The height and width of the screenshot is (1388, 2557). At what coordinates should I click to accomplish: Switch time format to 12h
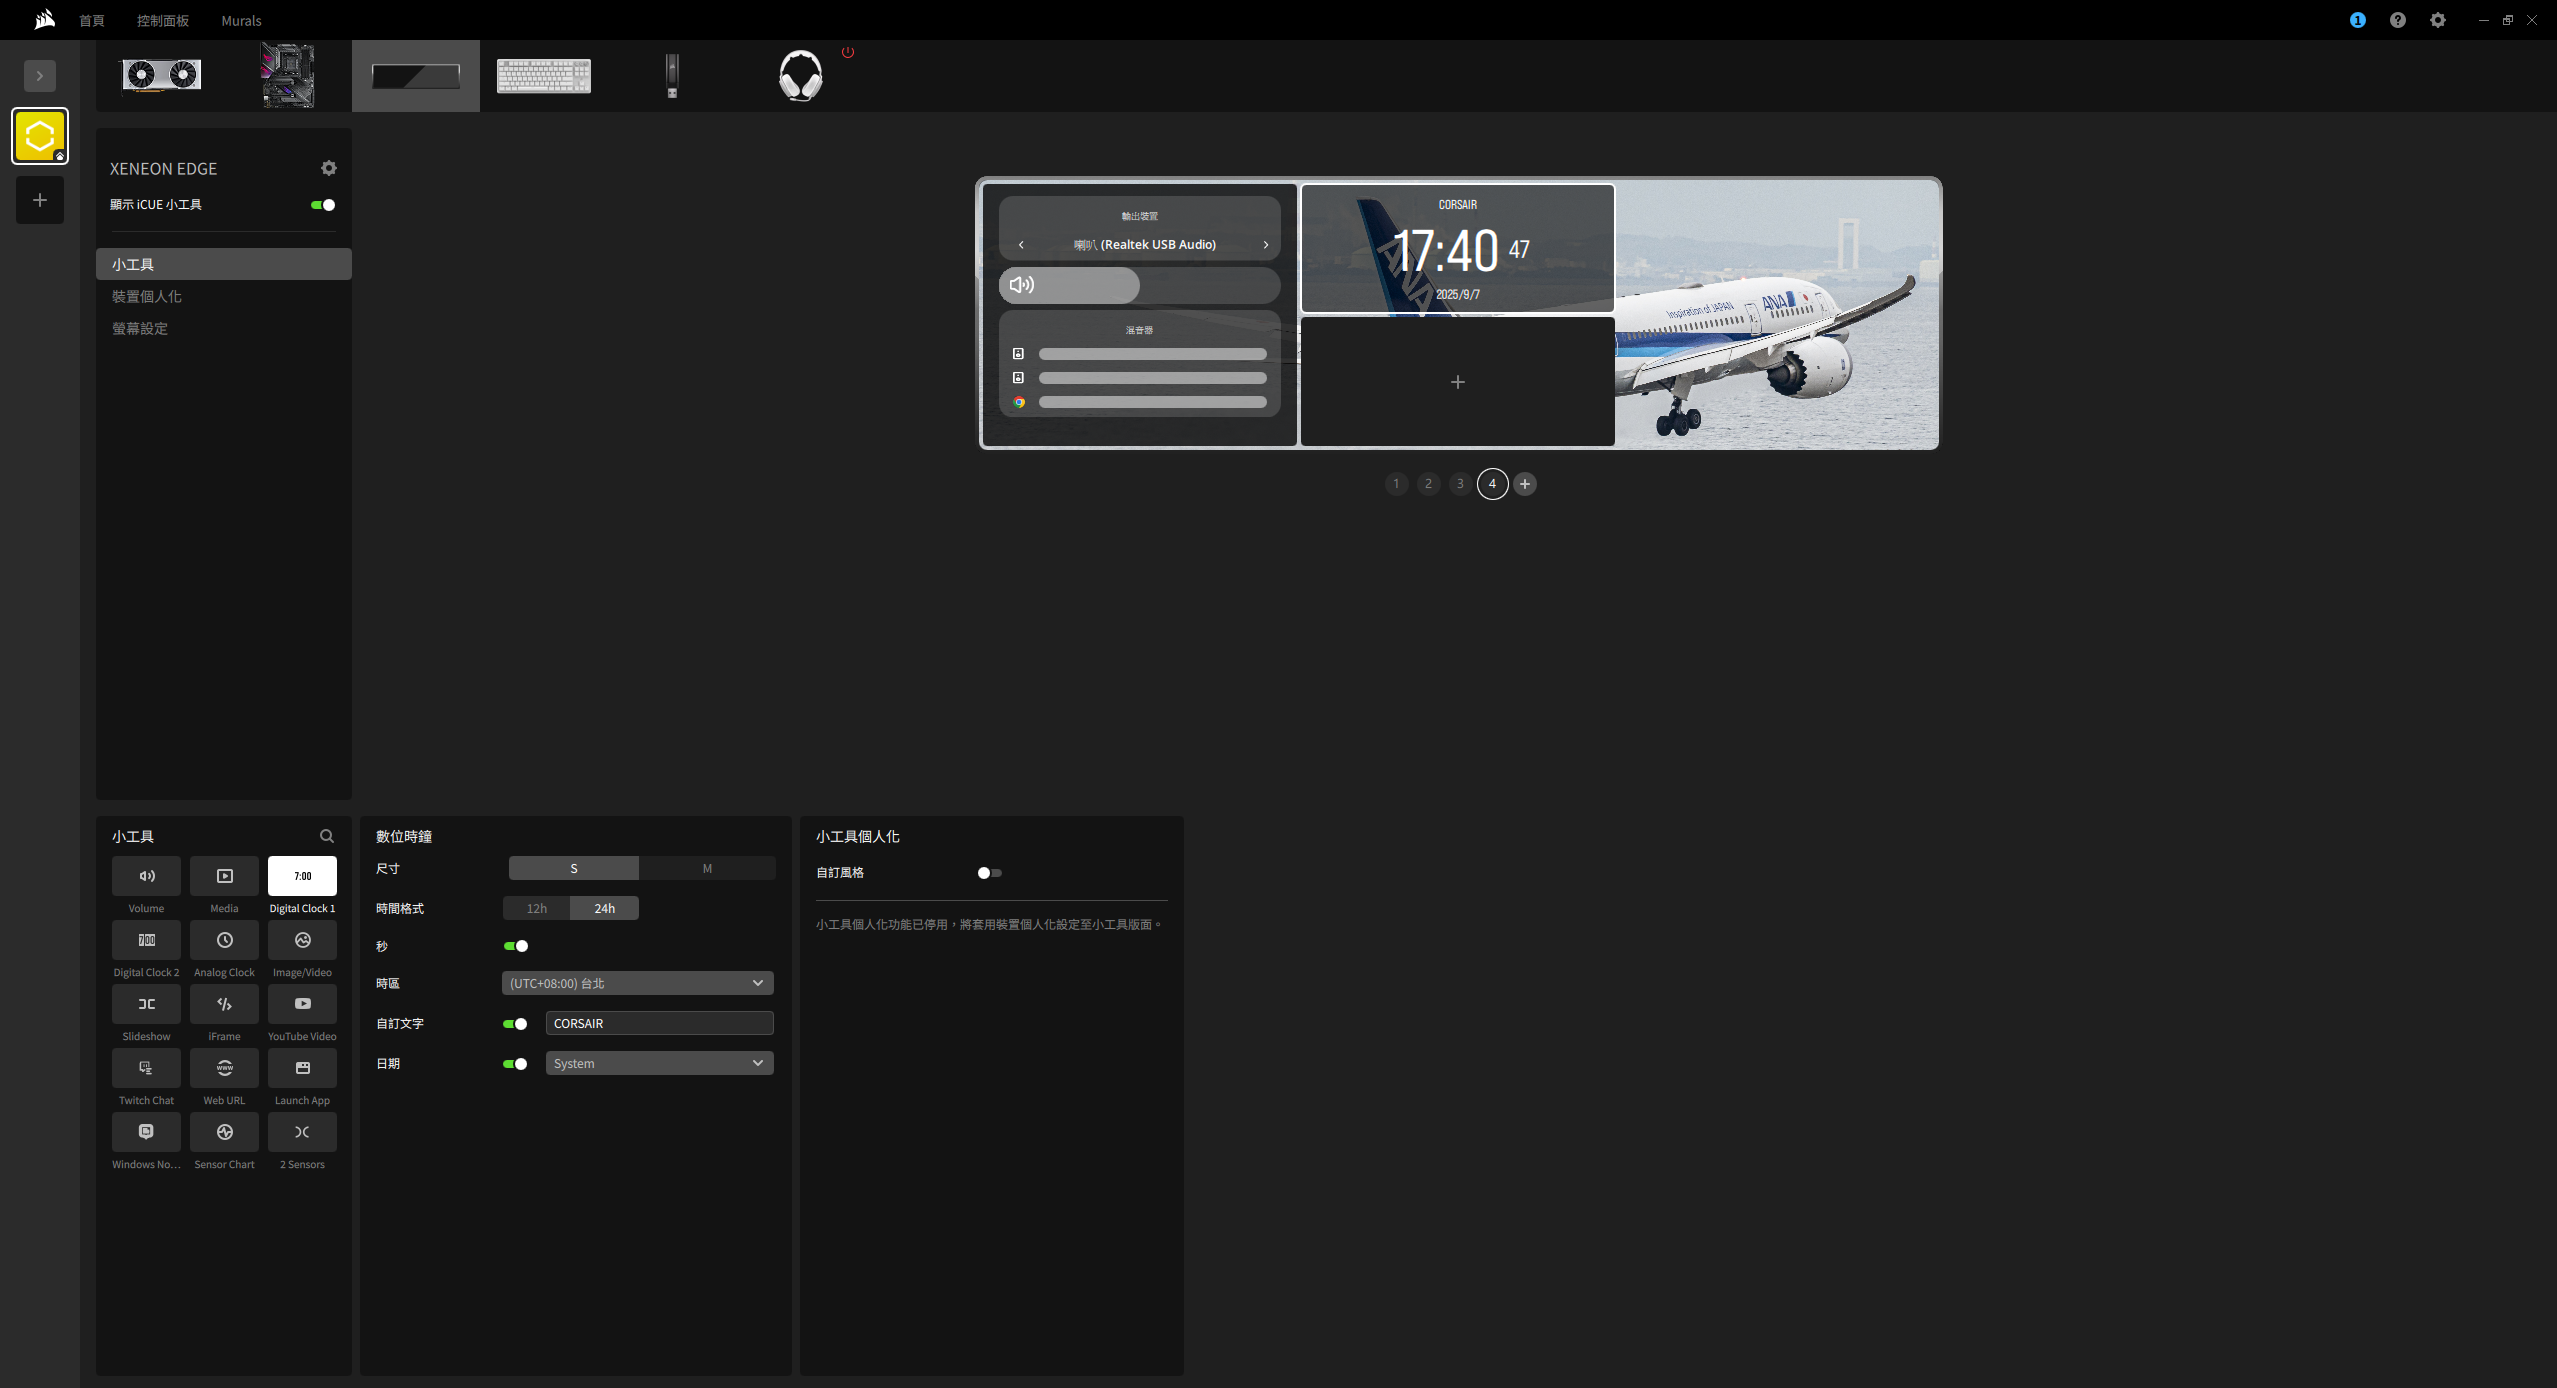(x=537, y=908)
